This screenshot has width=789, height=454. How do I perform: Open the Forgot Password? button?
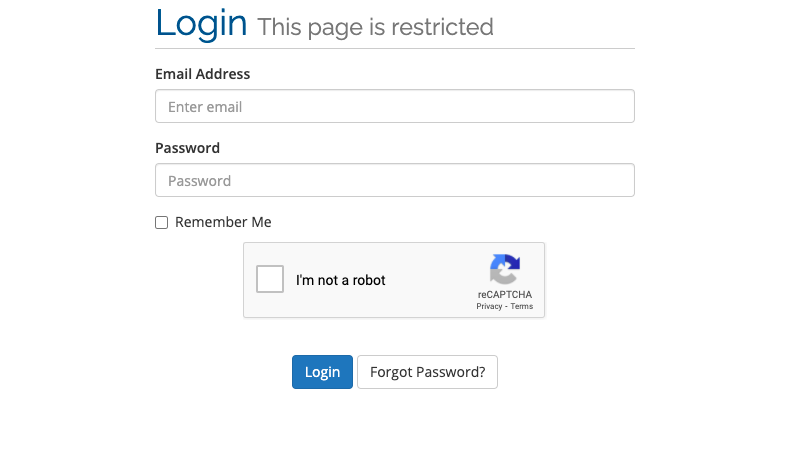click(x=427, y=372)
